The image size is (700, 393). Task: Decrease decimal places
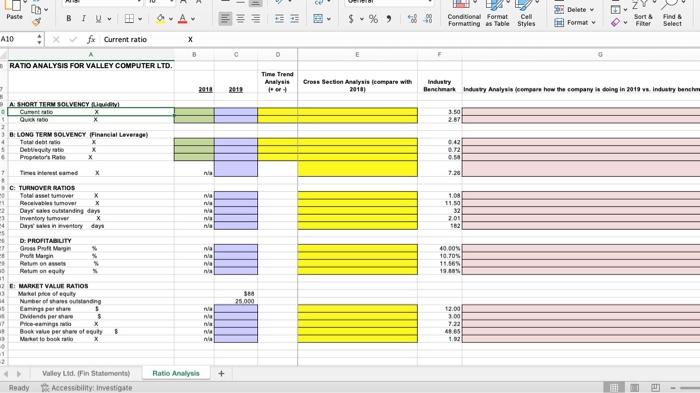coord(428,19)
